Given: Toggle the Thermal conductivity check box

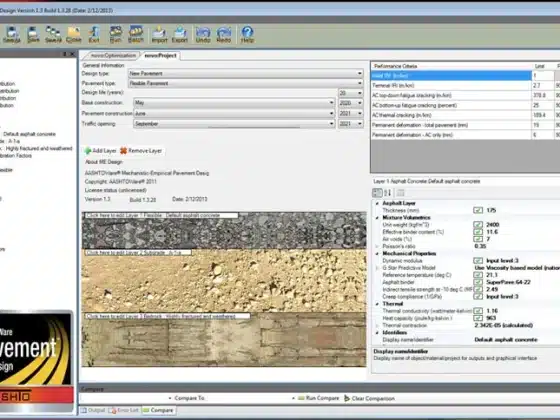Looking at the screenshot, I should coord(478,311).
